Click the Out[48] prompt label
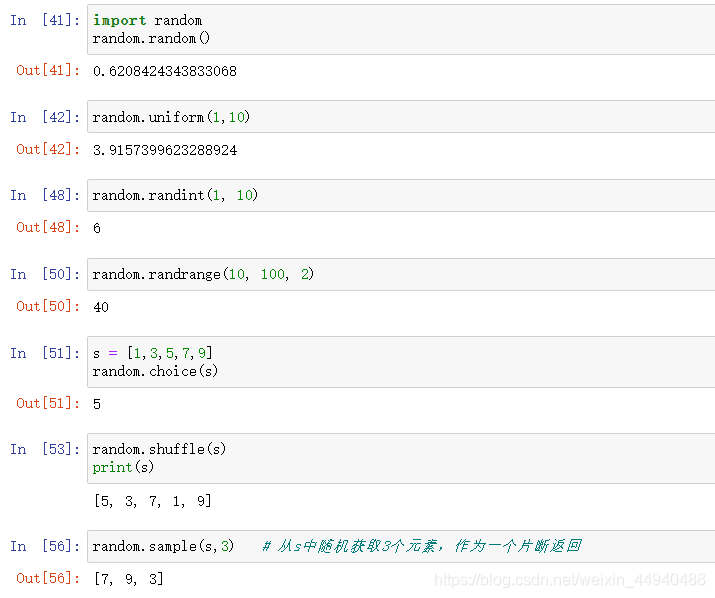 coord(48,227)
